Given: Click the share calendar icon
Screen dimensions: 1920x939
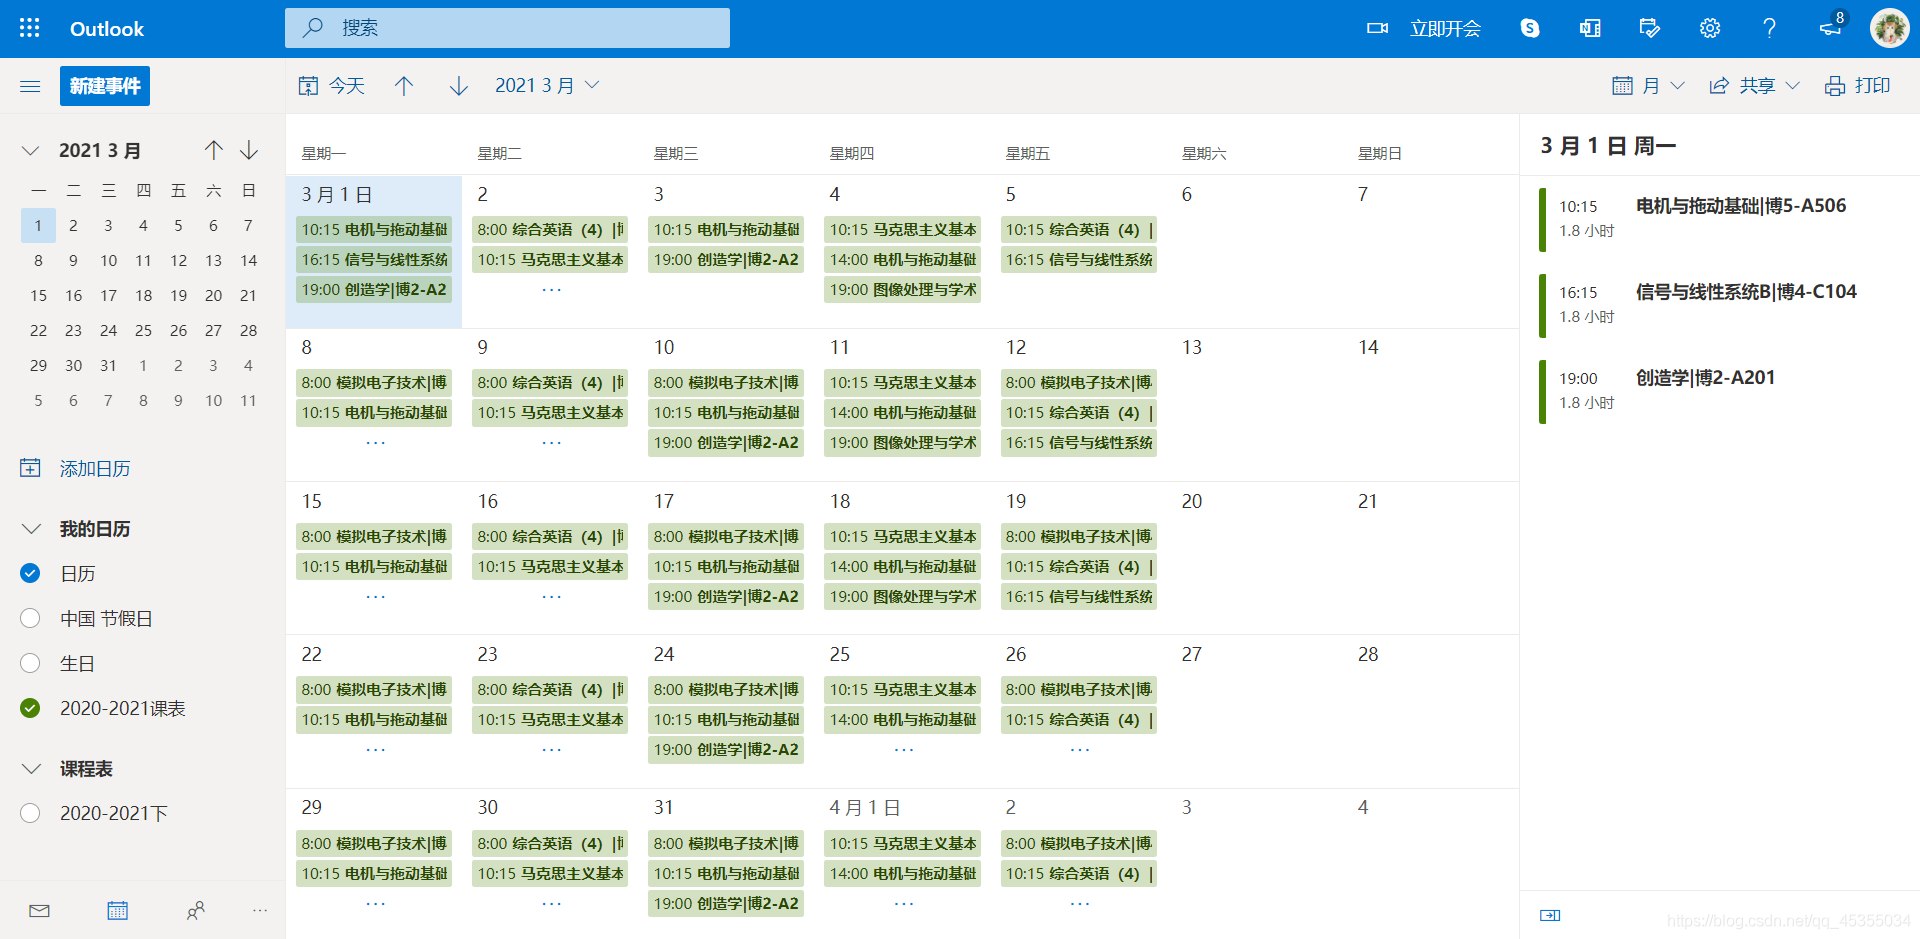Looking at the screenshot, I should click(1719, 86).
